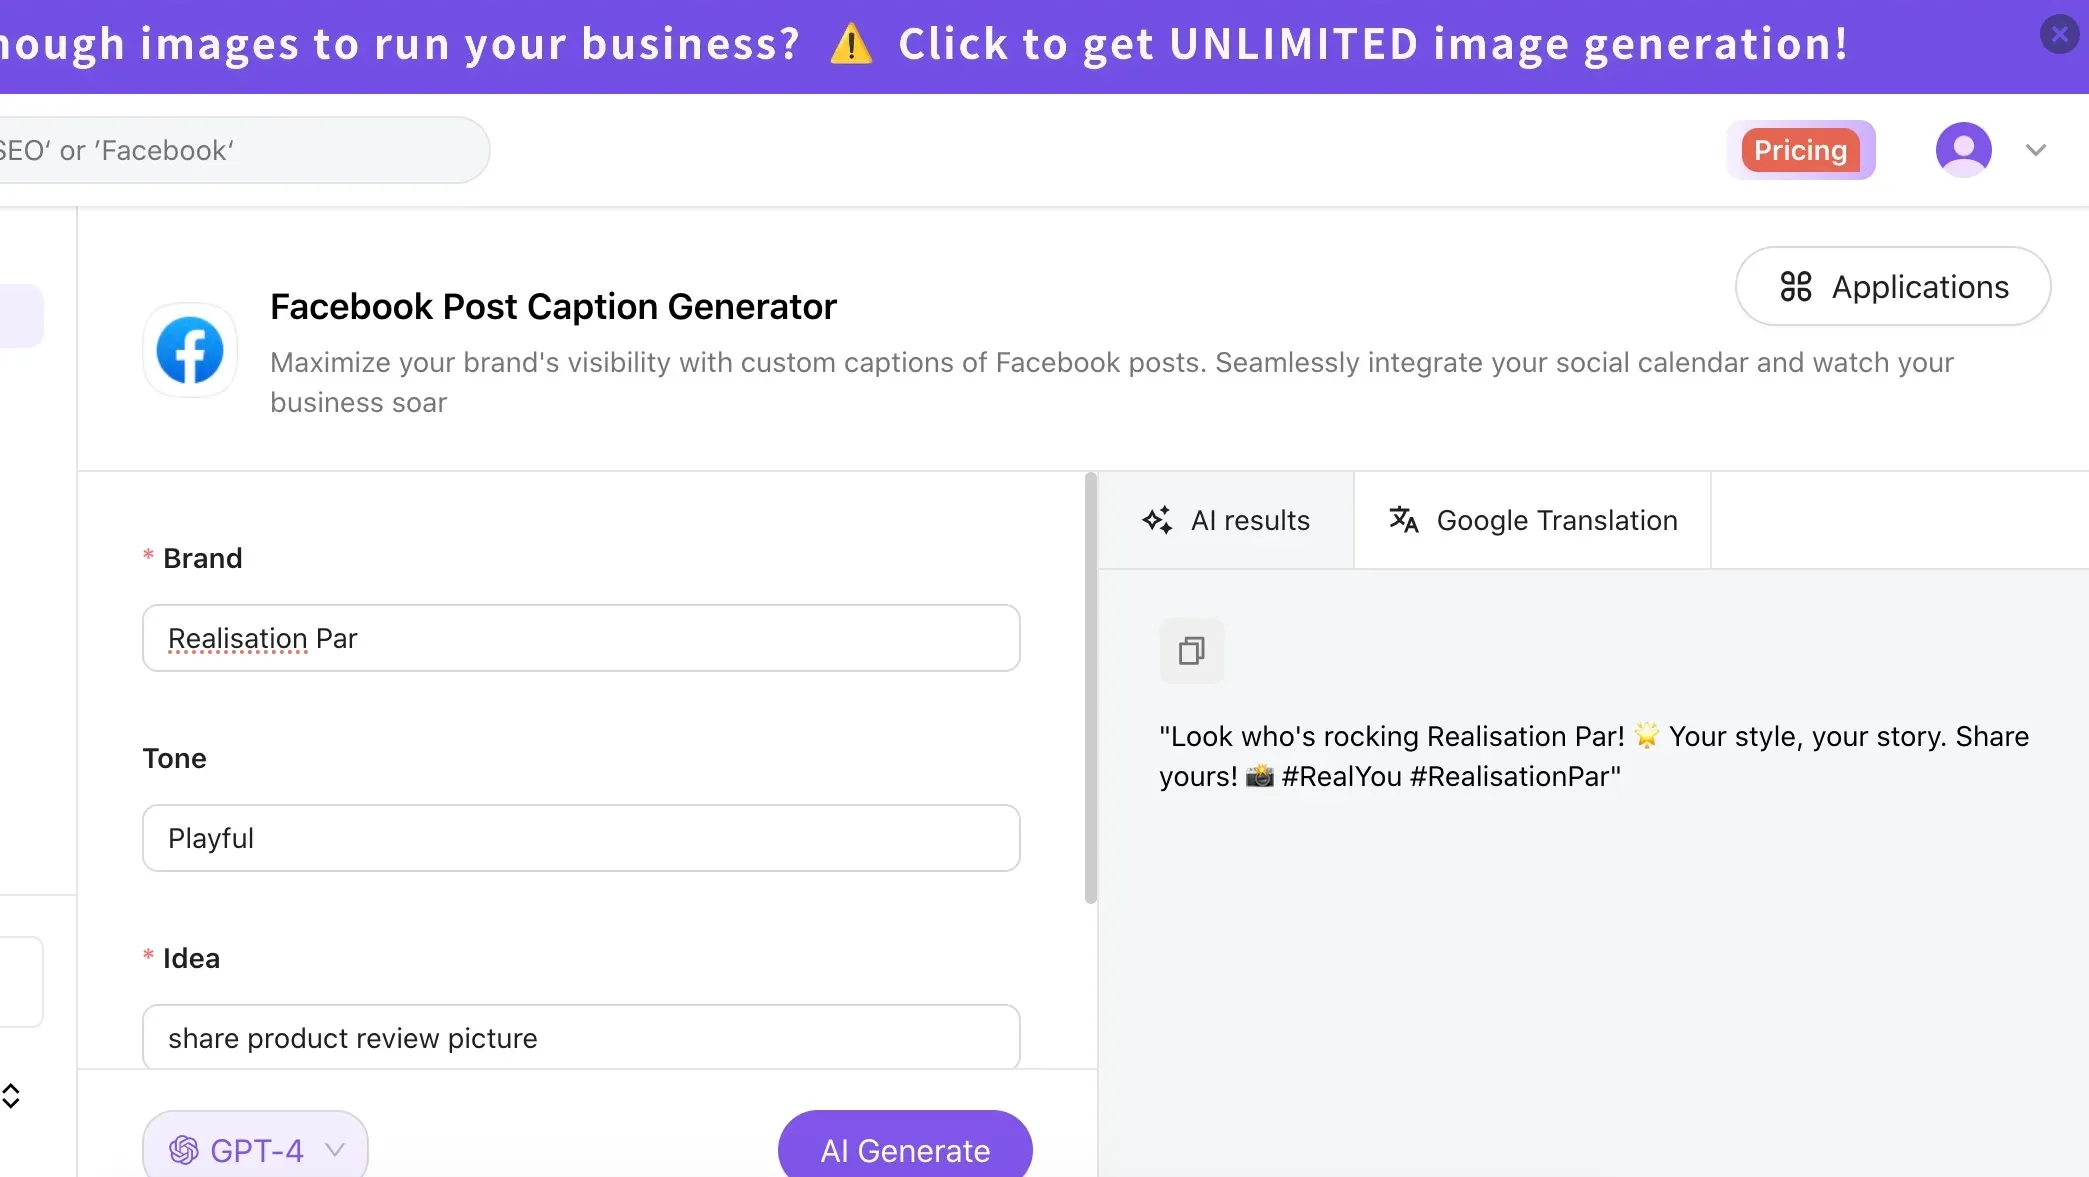
Task: Open the Applications menu button
Action: click(1892, 287)
